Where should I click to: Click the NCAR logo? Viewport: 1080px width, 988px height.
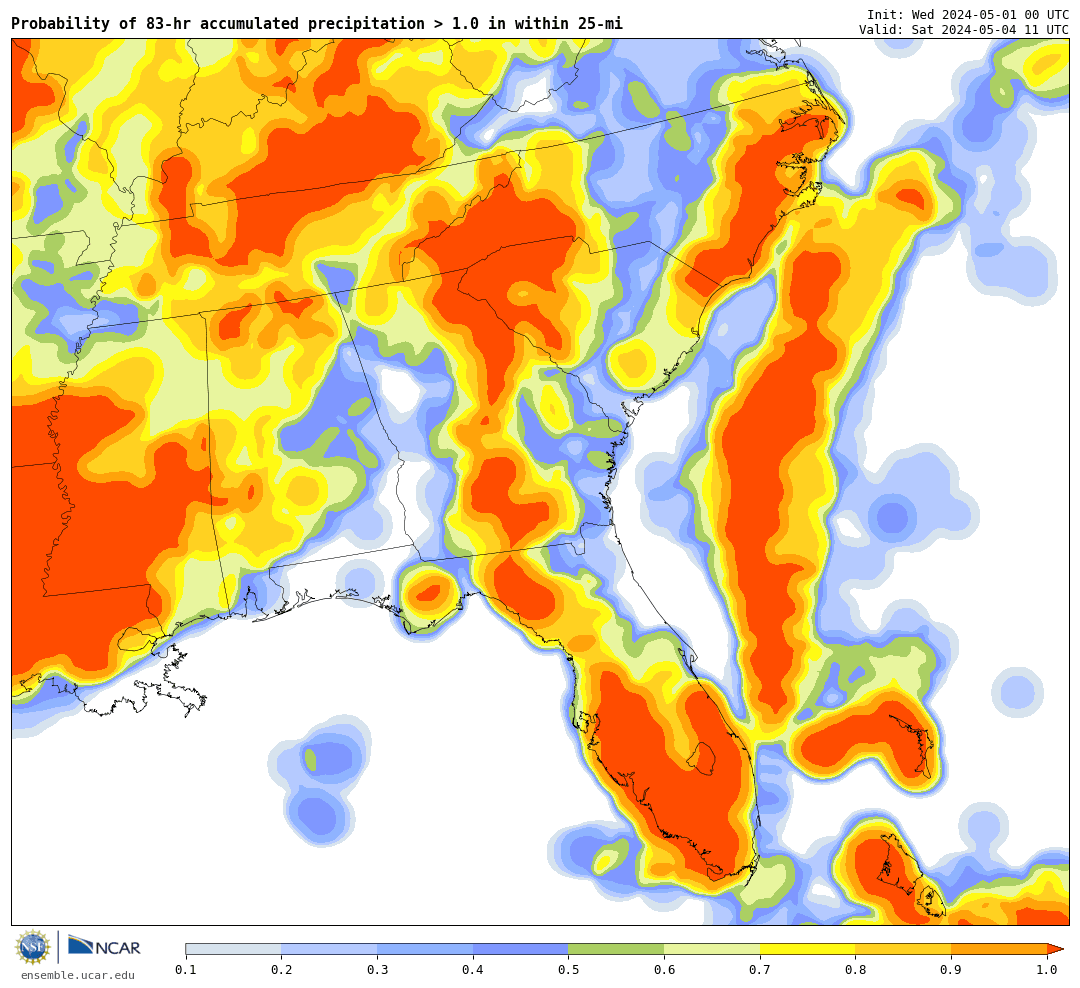tap(104, 946)
